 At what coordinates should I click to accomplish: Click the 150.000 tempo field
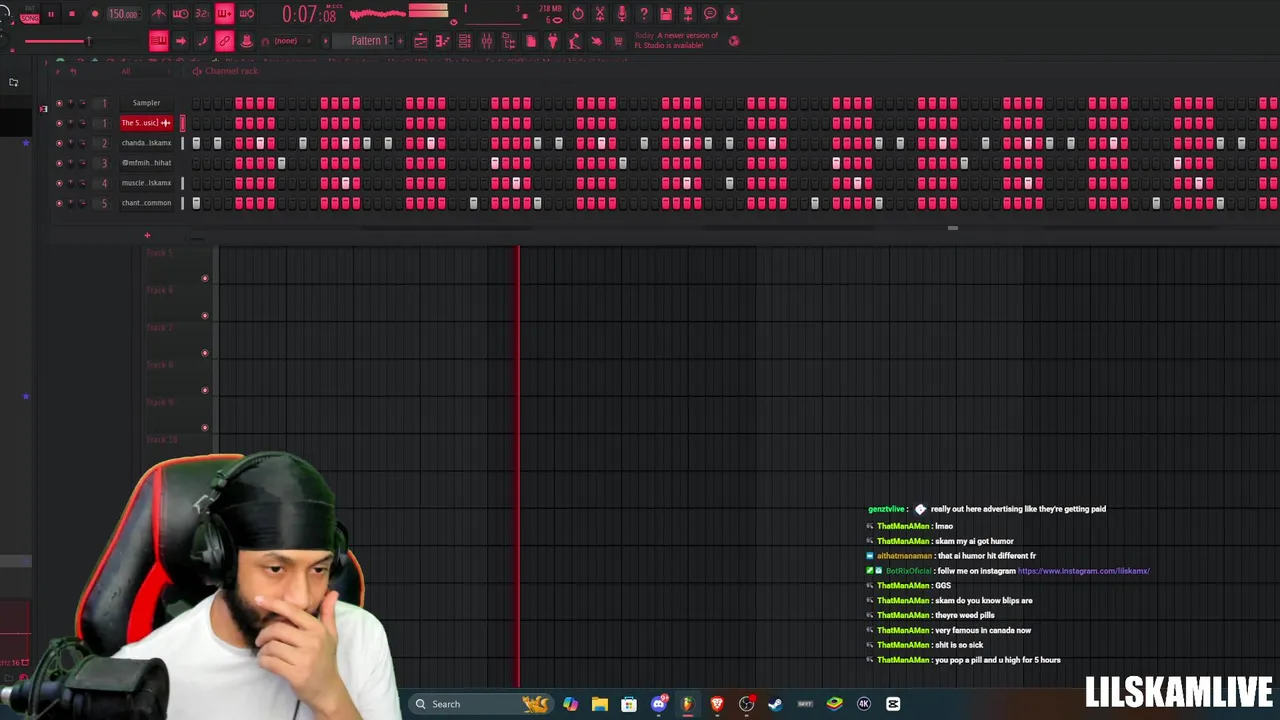(x=123, y=14)
